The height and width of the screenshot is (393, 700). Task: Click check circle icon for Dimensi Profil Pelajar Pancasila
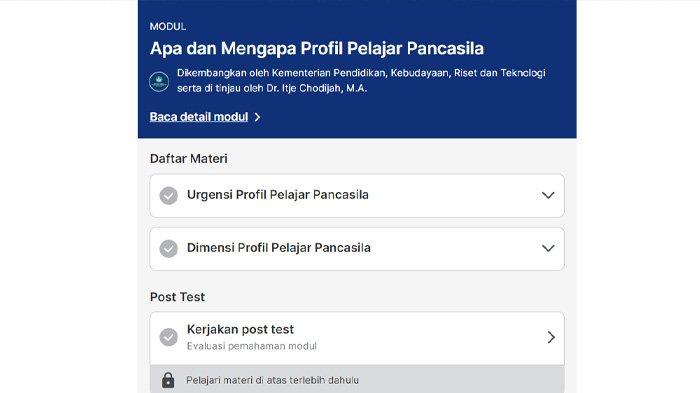click(169, 249)
